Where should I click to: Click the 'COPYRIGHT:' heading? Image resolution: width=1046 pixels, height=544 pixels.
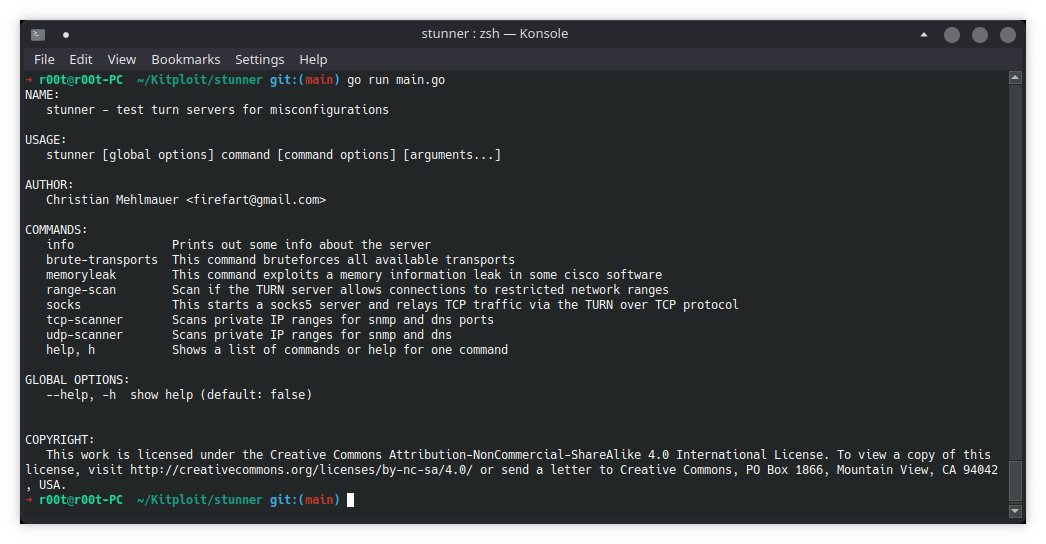[x=60, y=440]
